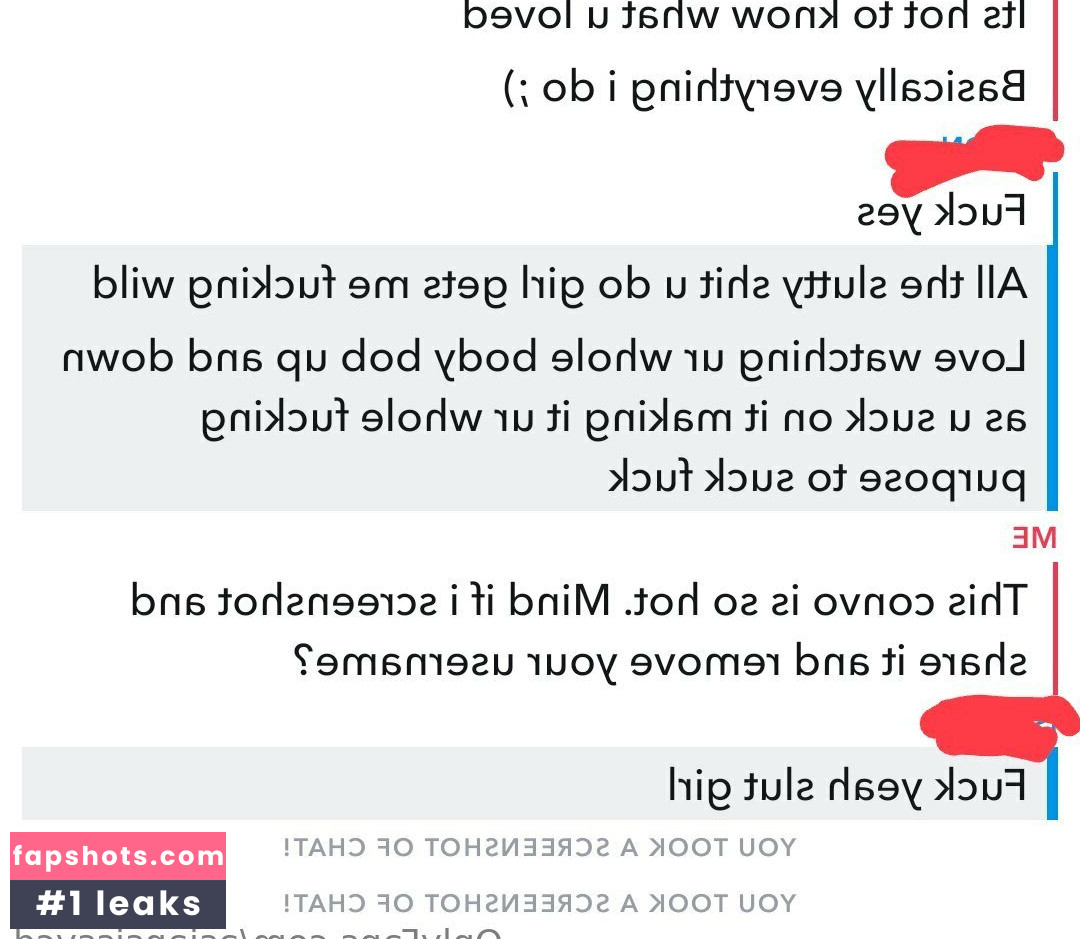Click the red vertical bar beside 'This convo' message
1080x939 pixels.
click(1055, 628)
